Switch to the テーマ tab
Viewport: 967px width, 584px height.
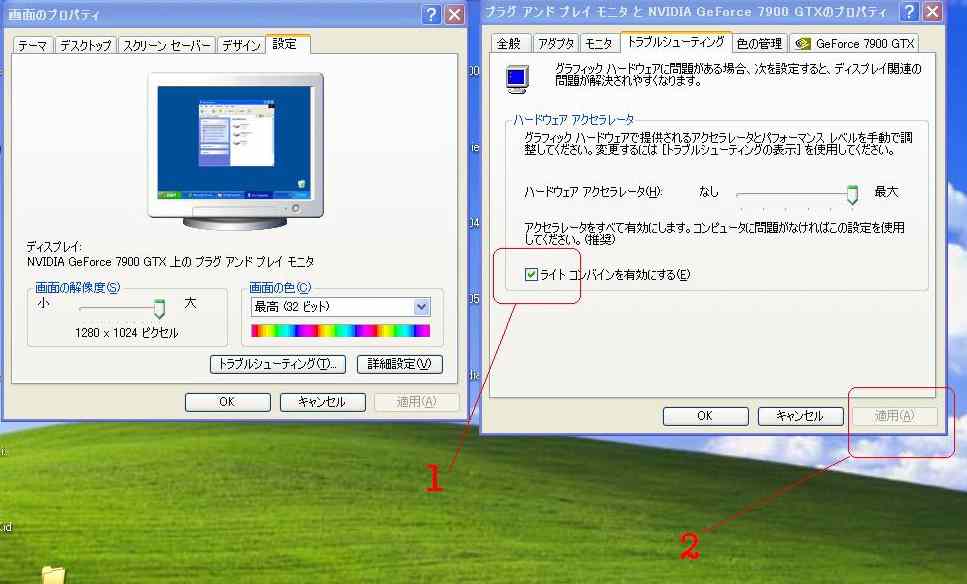[x=32, y=45]
